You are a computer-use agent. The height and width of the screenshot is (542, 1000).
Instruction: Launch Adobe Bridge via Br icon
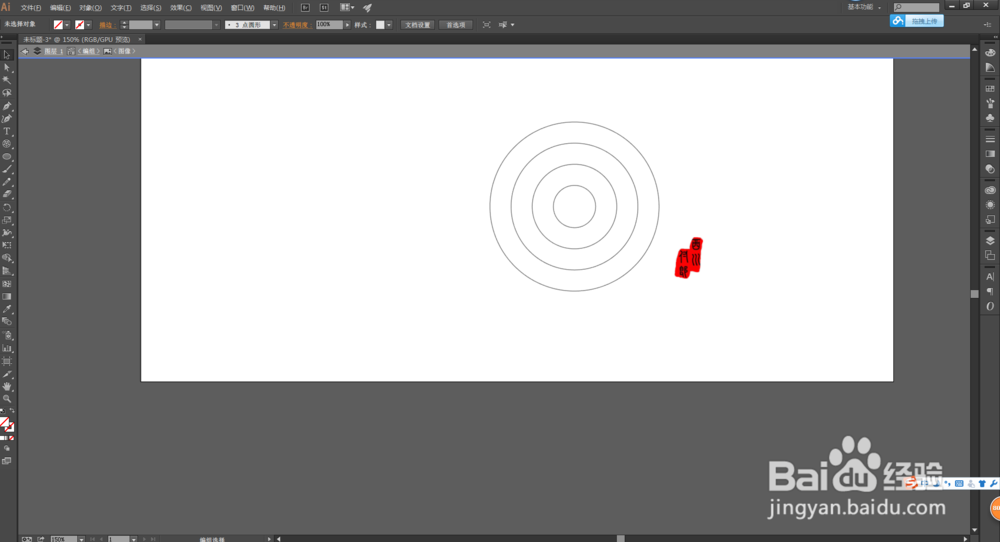305,8
